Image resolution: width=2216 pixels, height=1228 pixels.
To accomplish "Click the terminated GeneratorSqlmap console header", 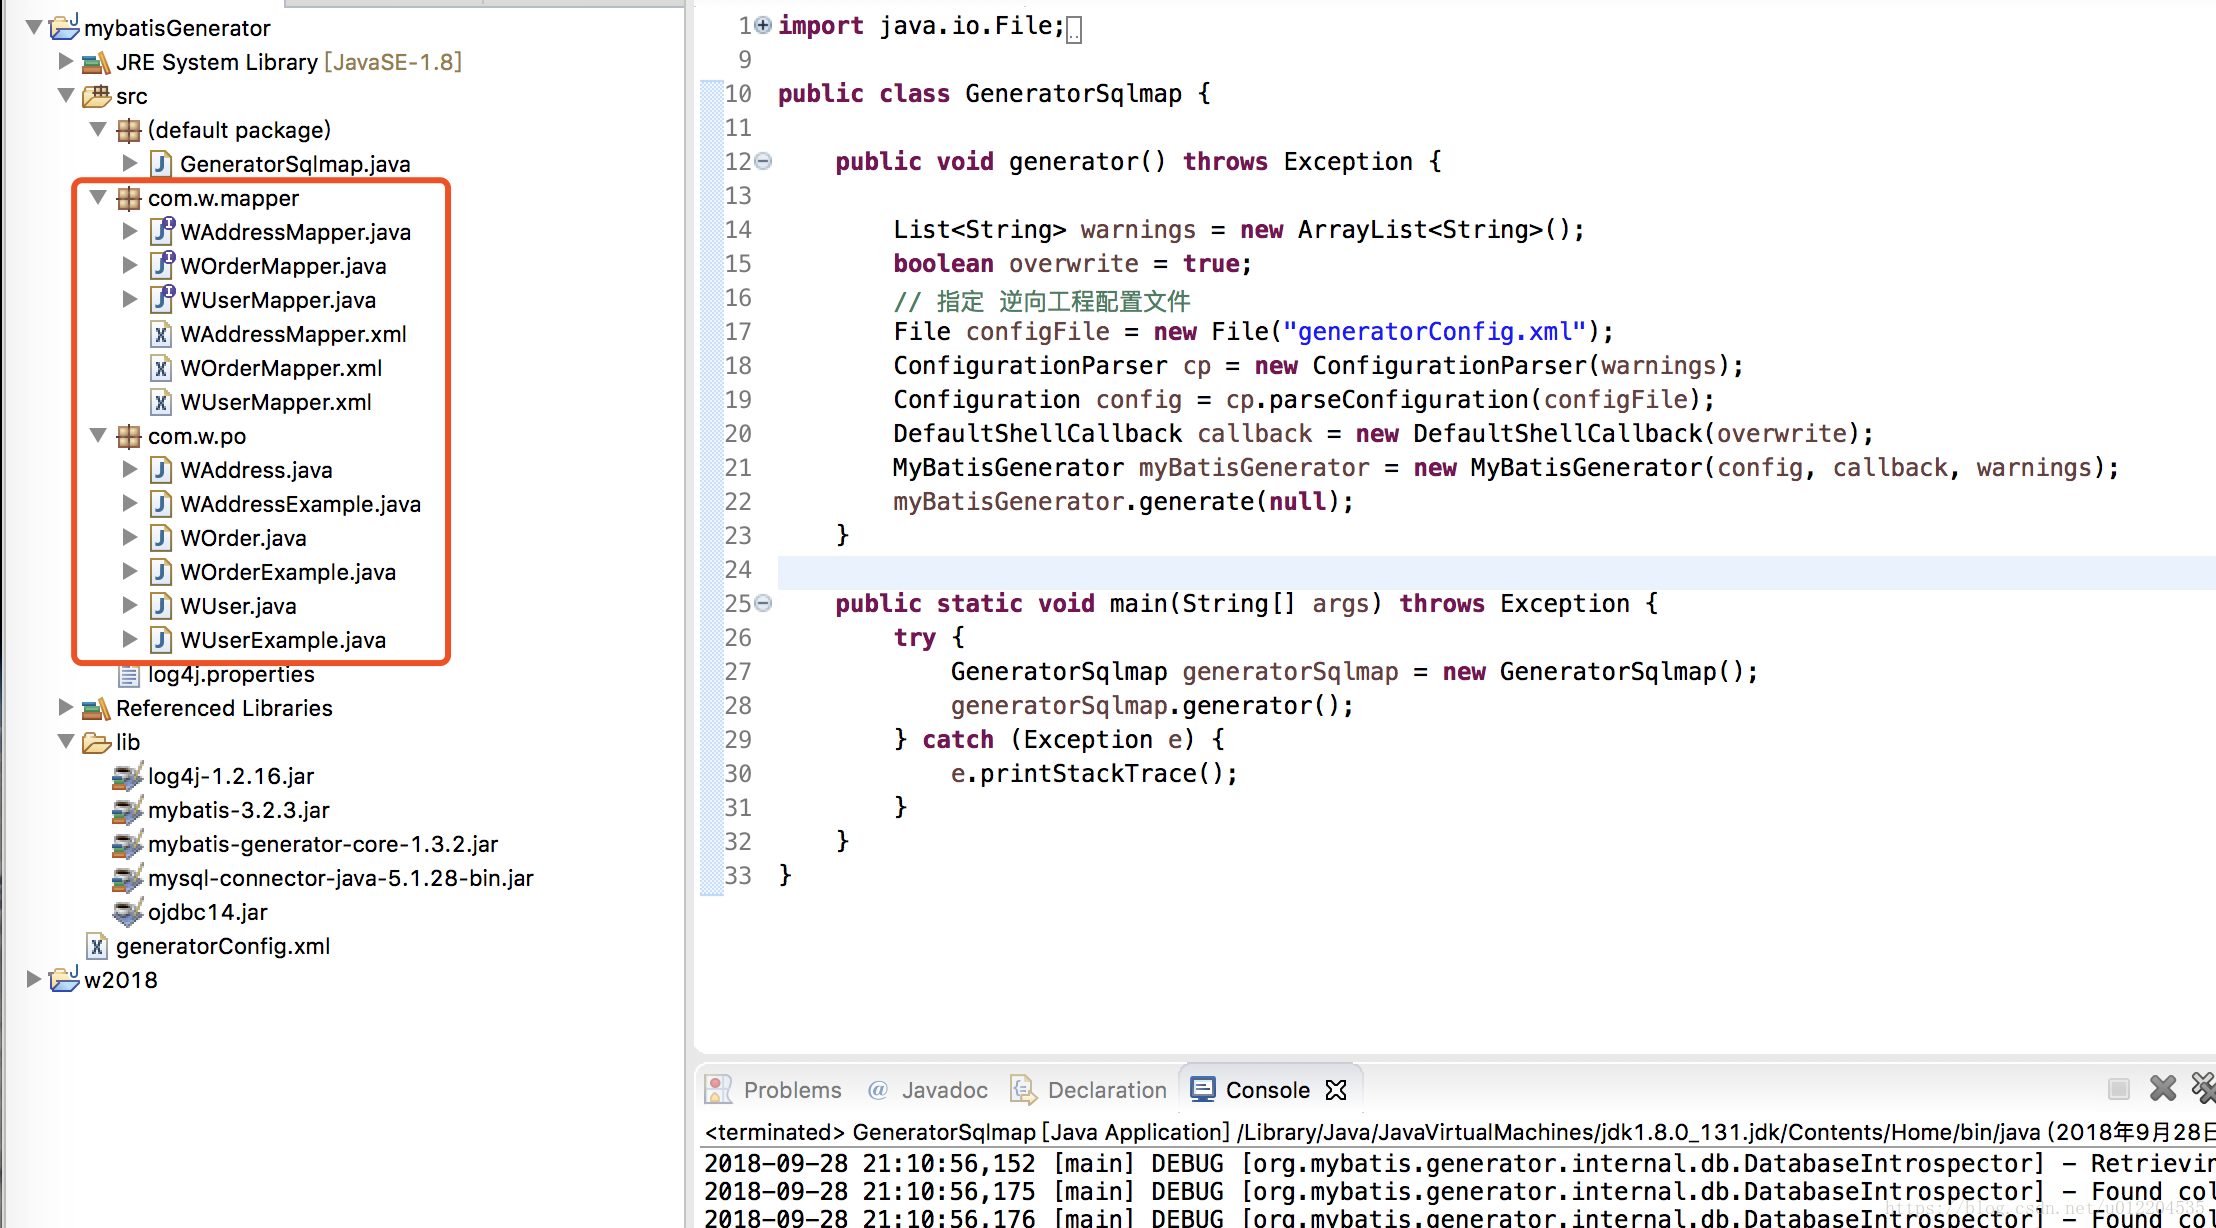I will point(1459,1132).
